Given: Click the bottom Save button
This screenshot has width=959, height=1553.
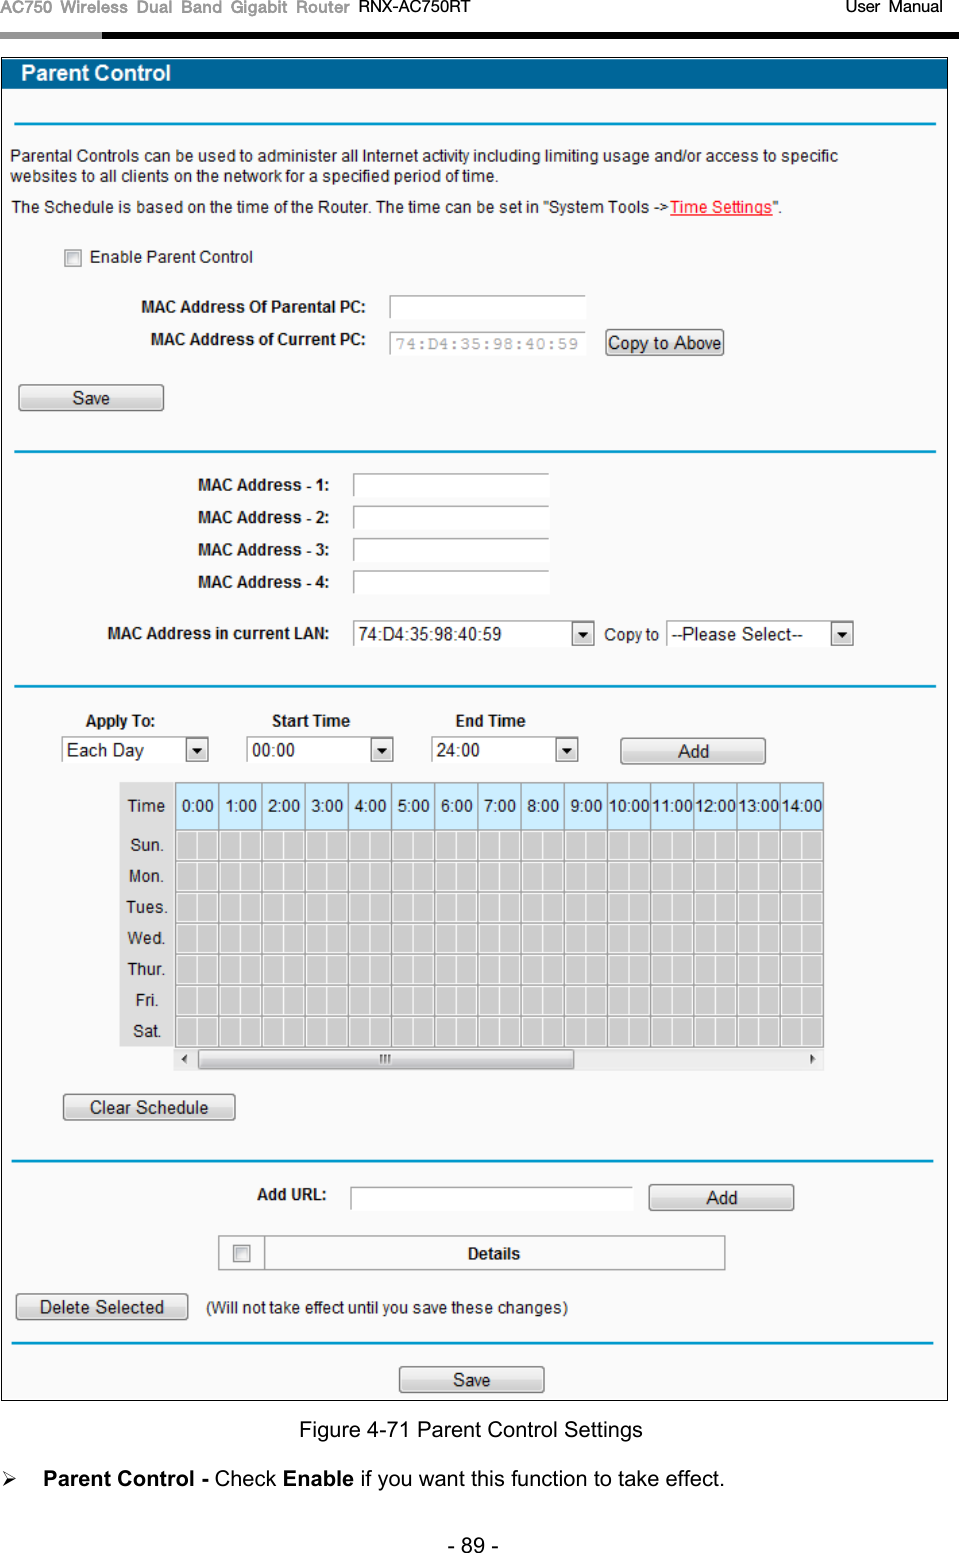Looking at the screenshot, I should click(471, 1380).
